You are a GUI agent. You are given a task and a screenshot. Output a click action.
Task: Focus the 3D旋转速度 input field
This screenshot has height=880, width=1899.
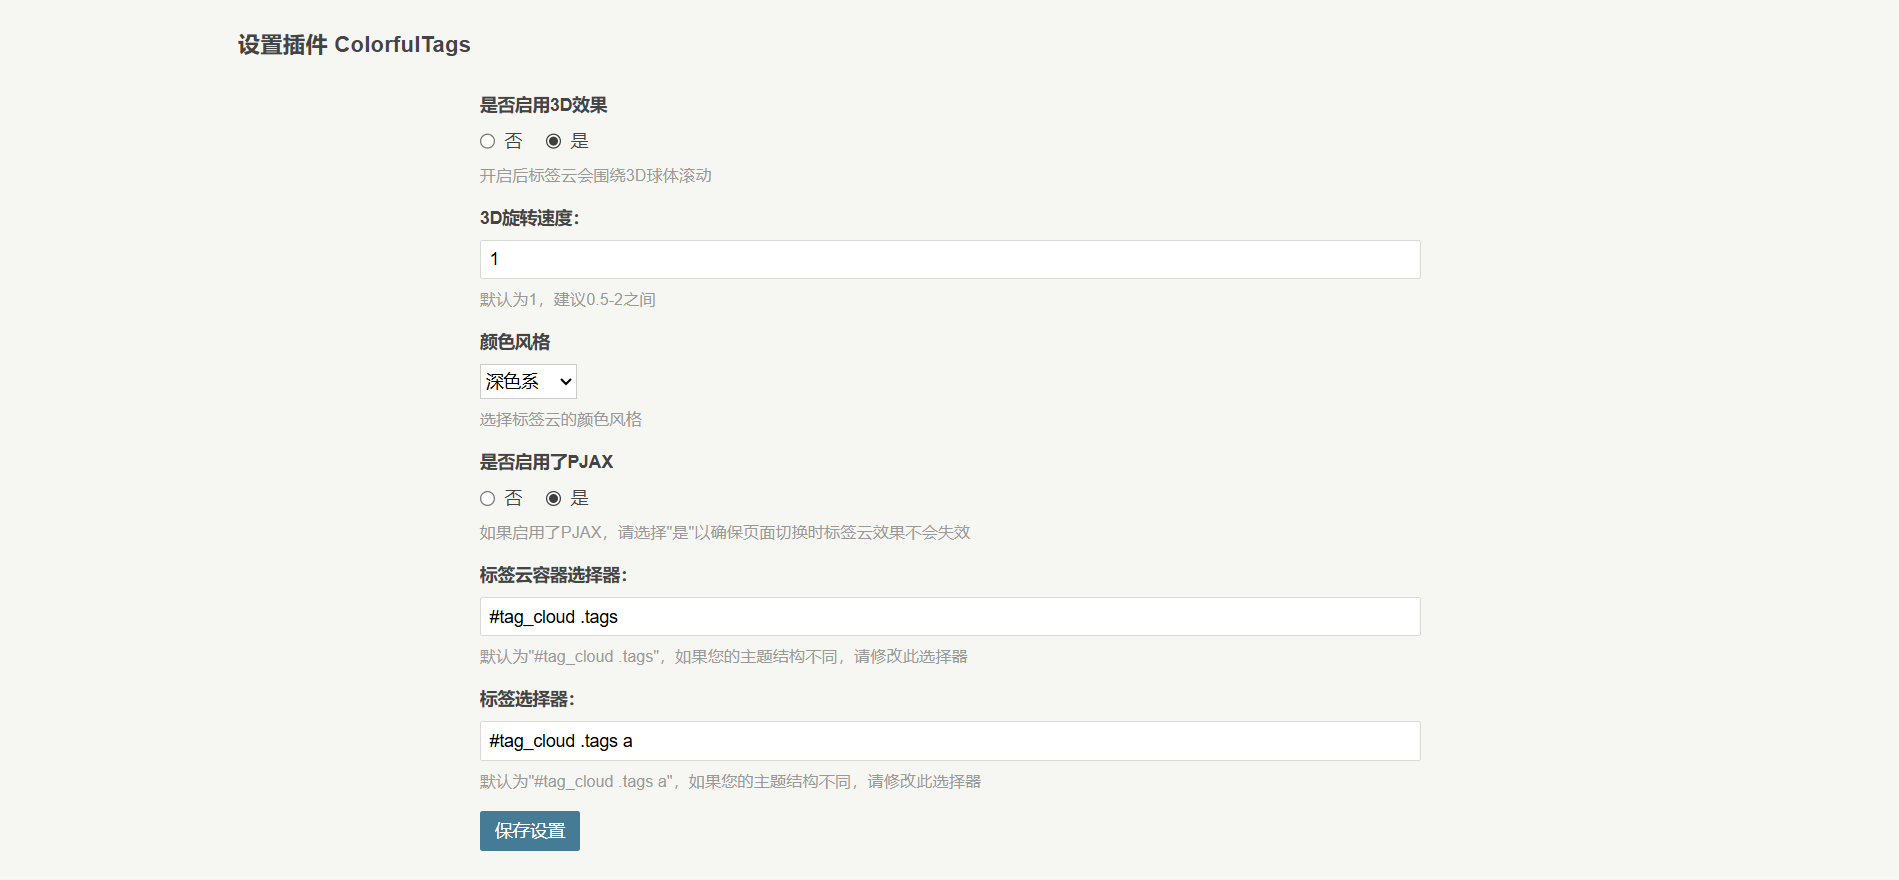tap(949, 260)
